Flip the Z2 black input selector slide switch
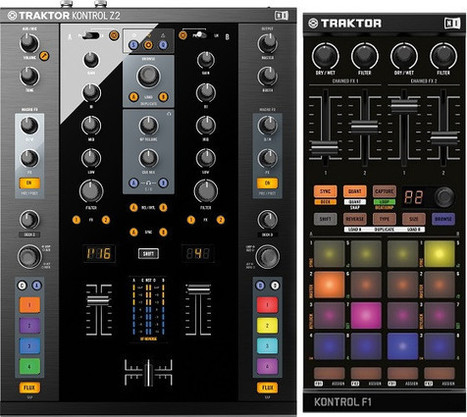467x417 pixels. point(90,35)
